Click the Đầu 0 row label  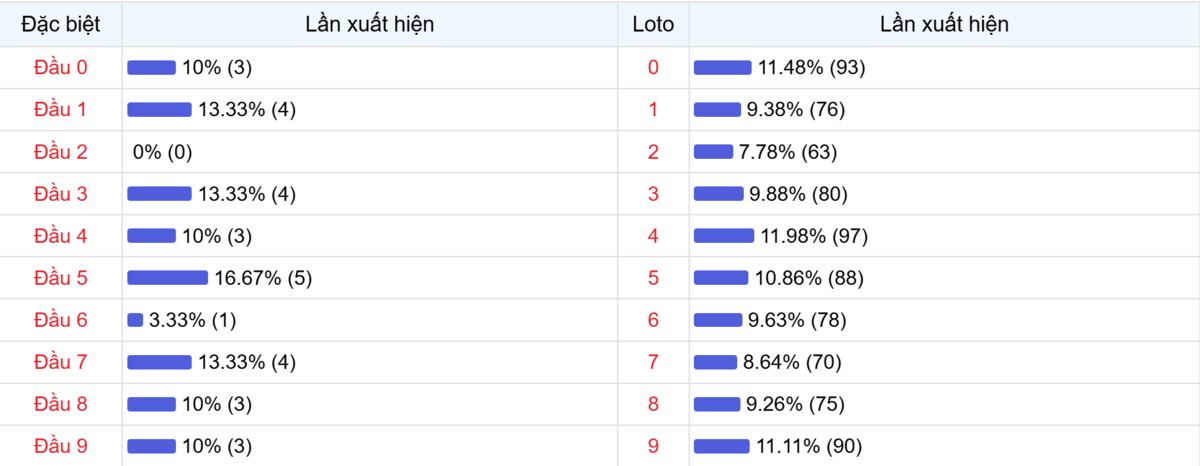coord(61,68)
